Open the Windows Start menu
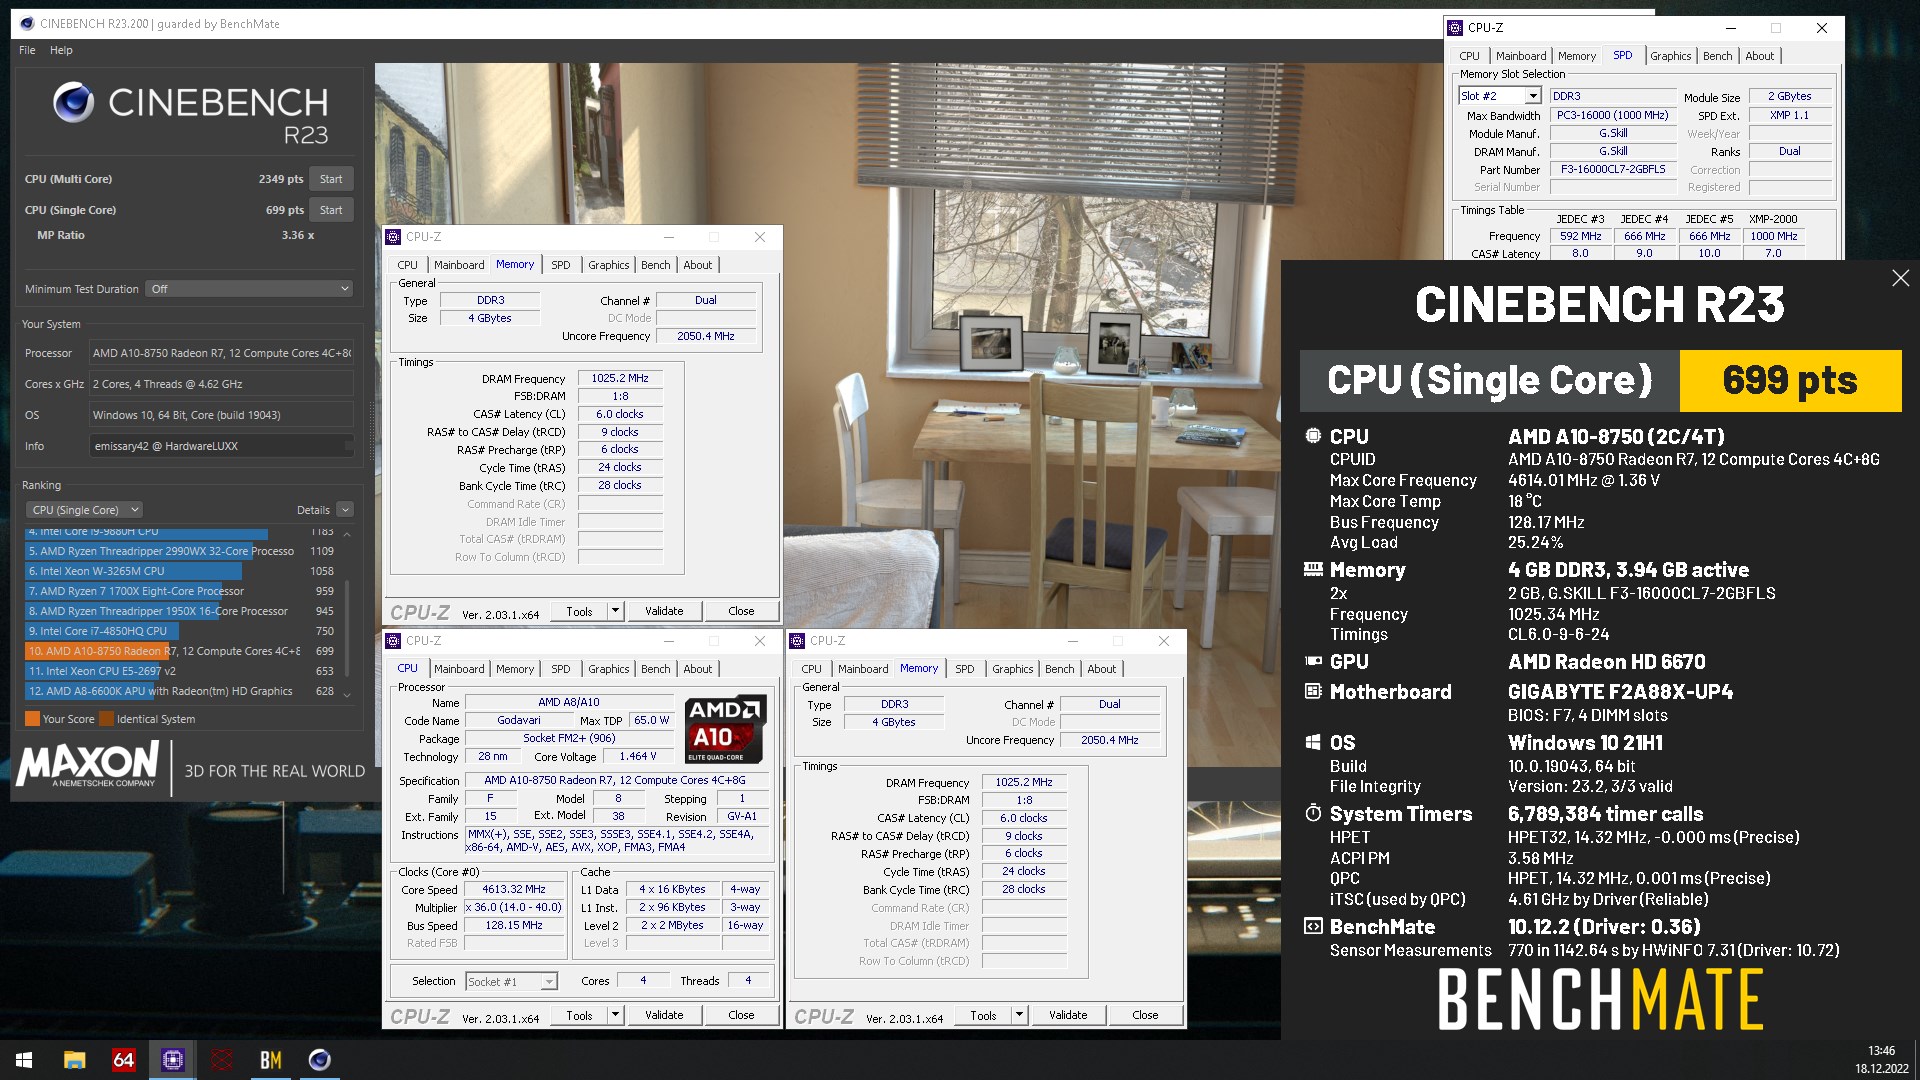Image resolution: width=1920 pixels, height=1080 pixels. point(24,1060)
